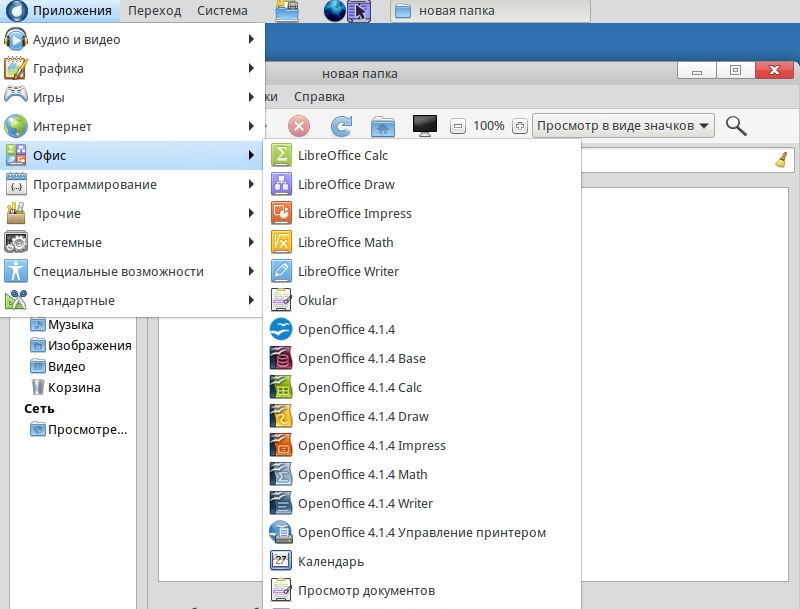The height and width of the screenshot is (609, 800).
Task: Select the Офис category
Action: (x=131, y=156)
